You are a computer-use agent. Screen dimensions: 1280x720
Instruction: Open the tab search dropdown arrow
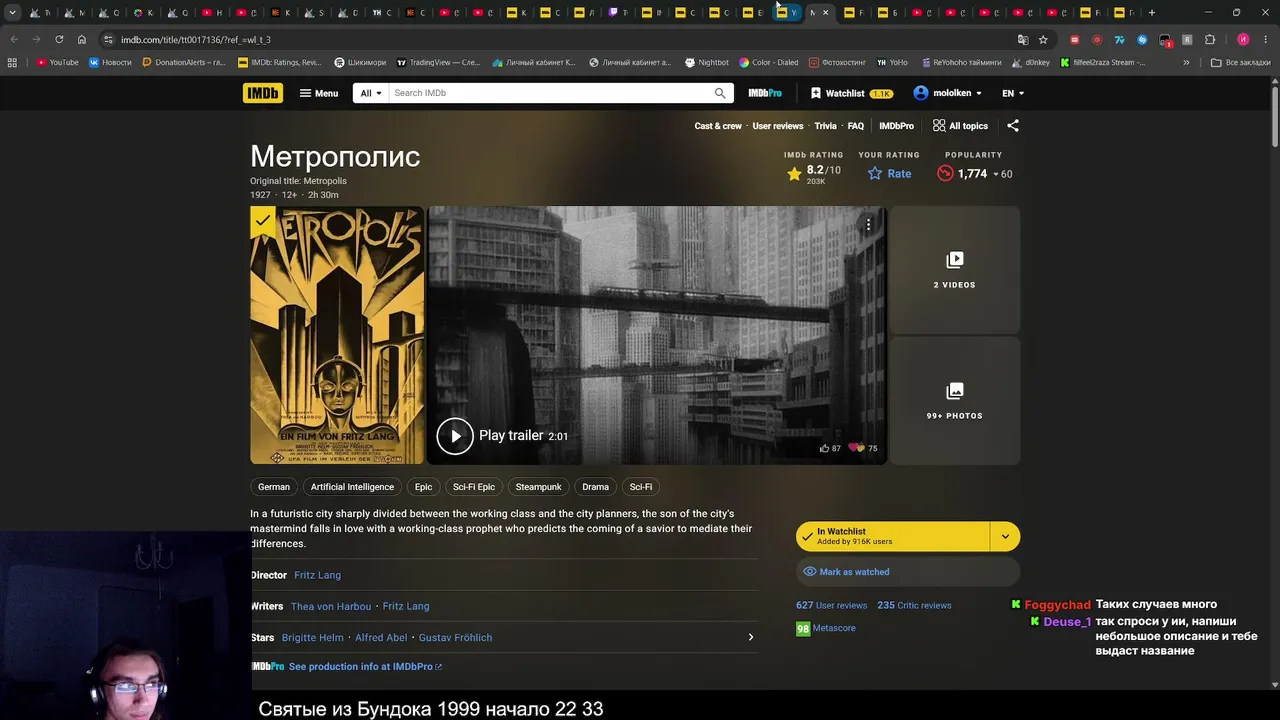[x=12, y=13]
